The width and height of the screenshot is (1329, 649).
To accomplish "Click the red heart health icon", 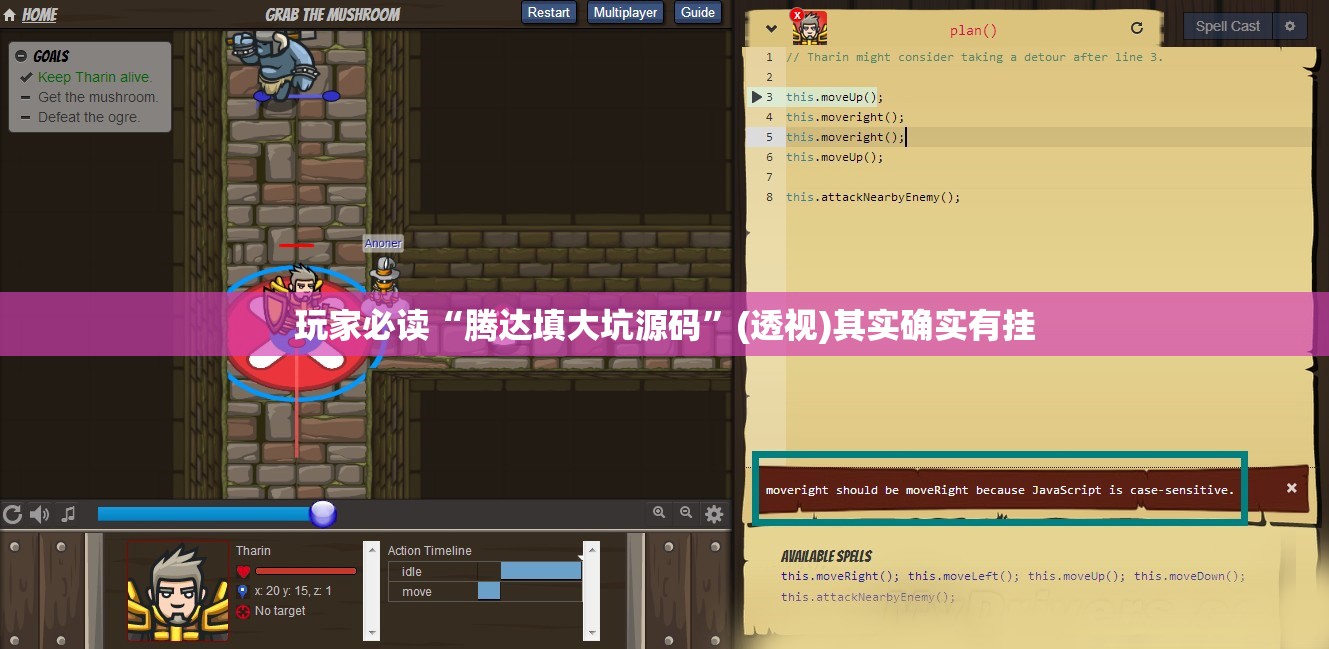I will [243, 571].
